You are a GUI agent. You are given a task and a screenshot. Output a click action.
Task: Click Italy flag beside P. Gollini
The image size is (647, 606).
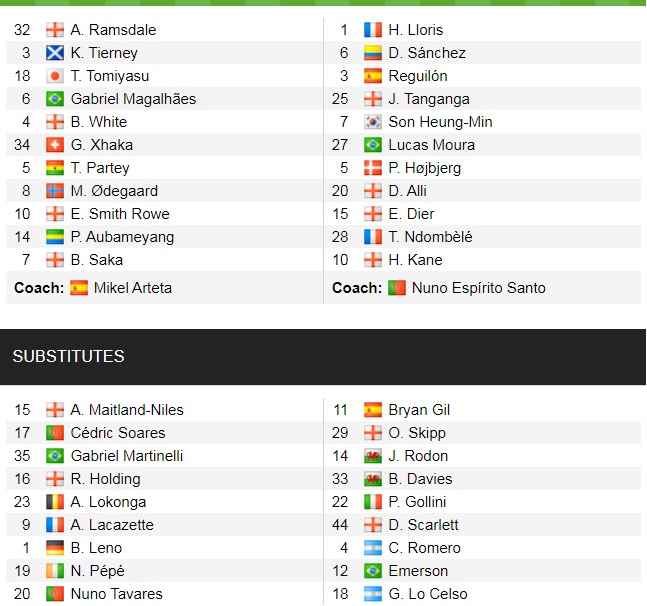click(373, 502)
